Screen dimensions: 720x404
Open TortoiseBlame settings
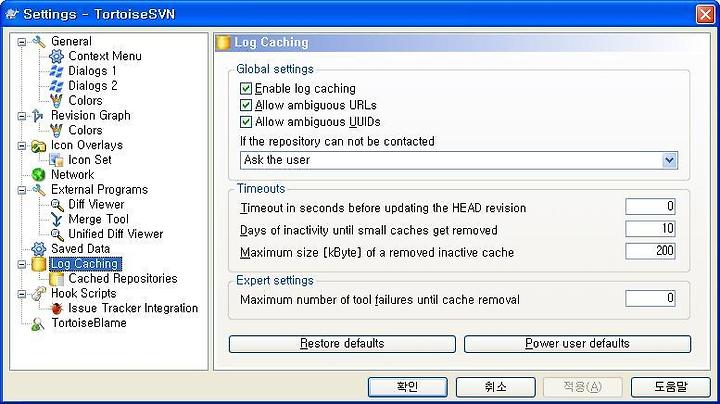(89, 323)
